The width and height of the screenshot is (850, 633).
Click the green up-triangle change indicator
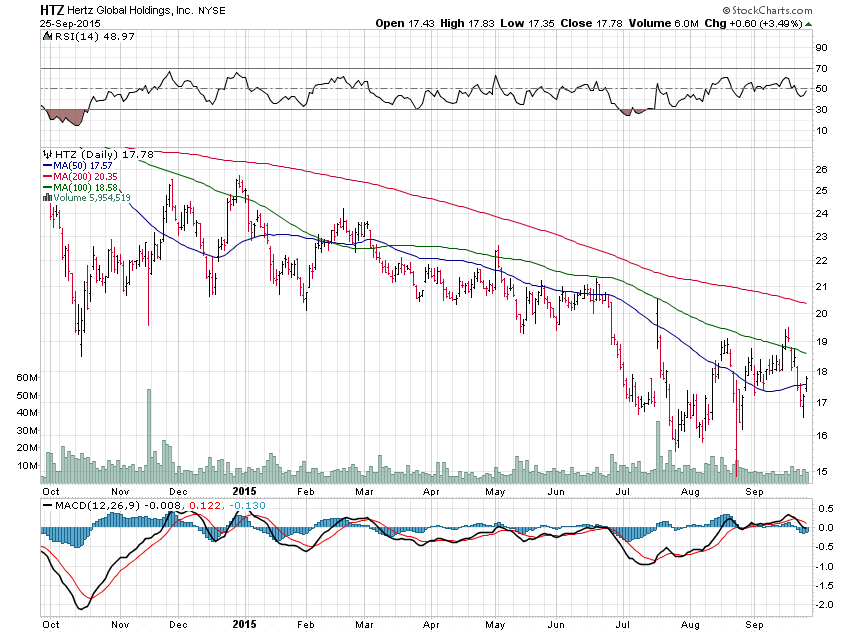[x=808, y=24]
